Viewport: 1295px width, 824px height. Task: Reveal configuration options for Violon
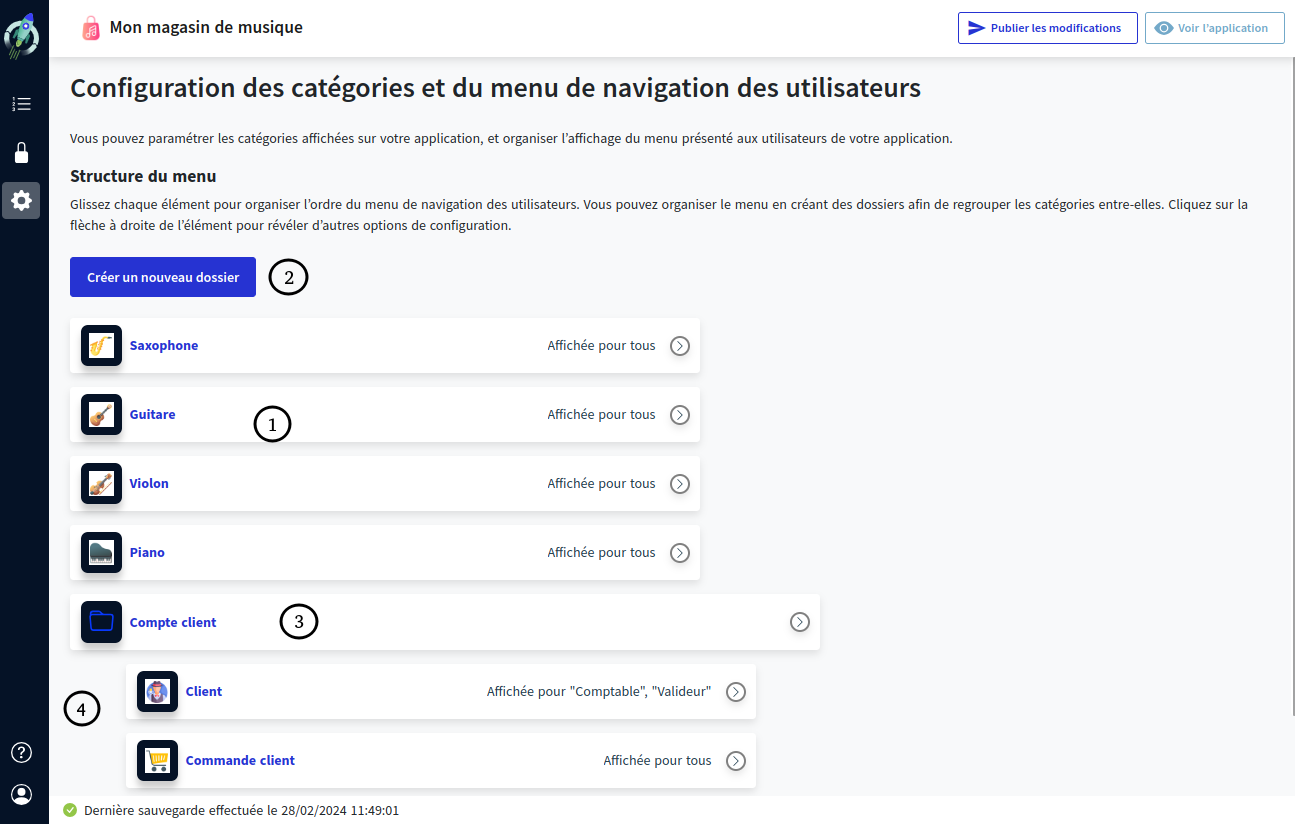point(679,483)
